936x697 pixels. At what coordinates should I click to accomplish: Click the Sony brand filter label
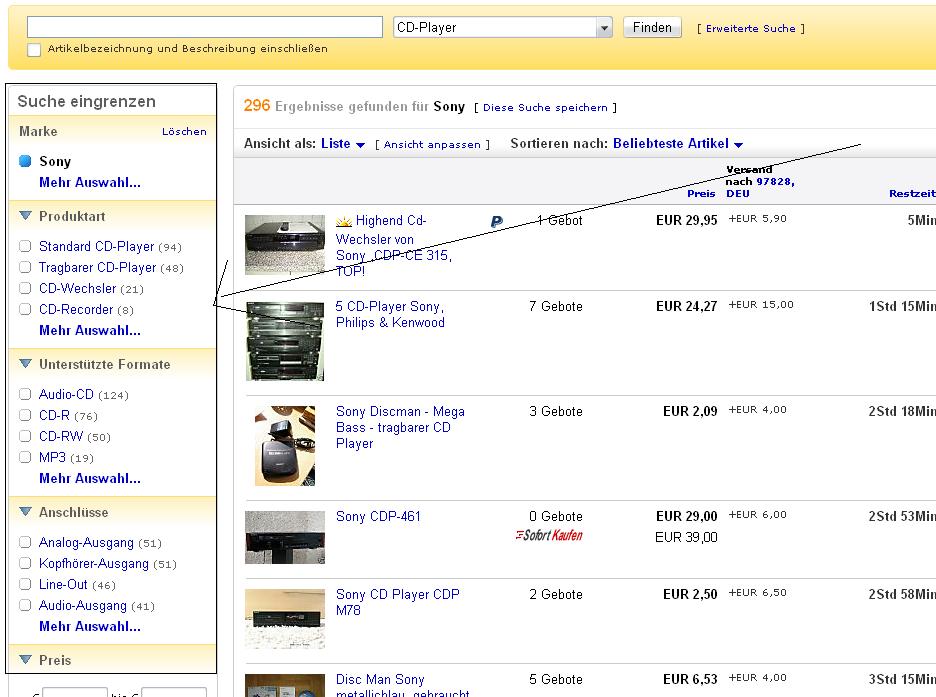pyautogui.click(x=55, y=162)
